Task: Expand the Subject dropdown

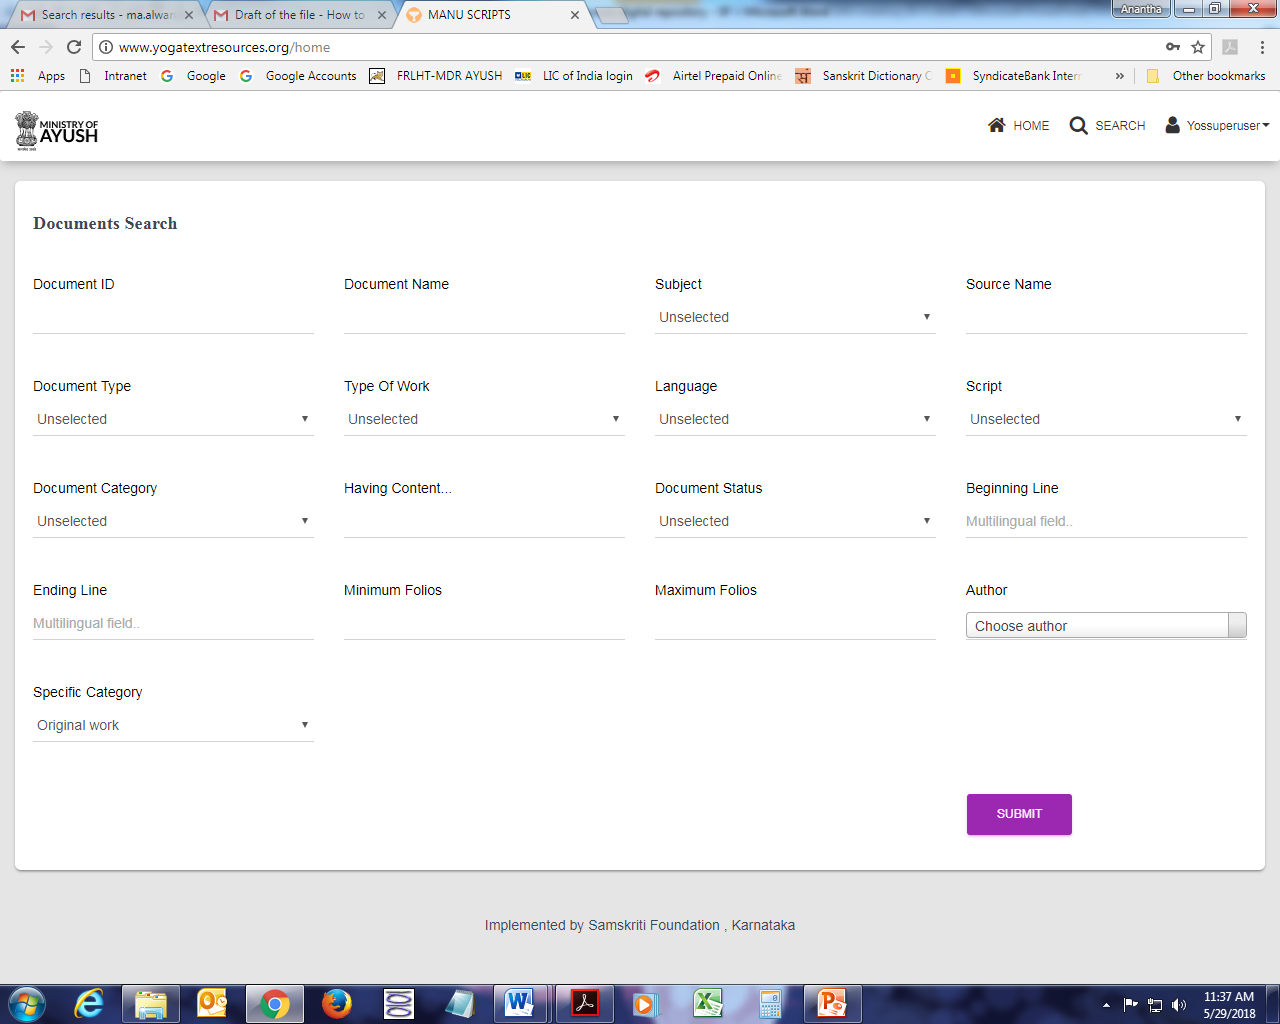Action: 795,317
